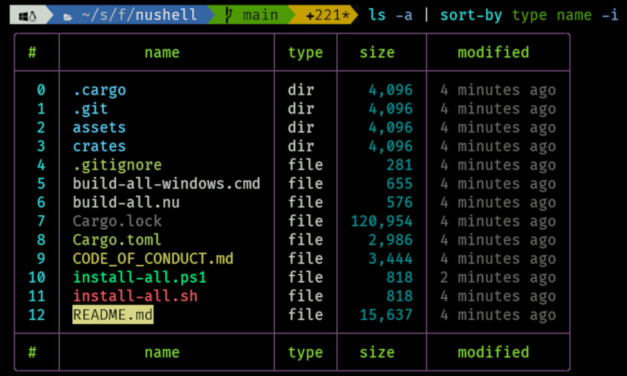Select the crates directory name
Viewport: 627px width, 376px height.
pyautogui.click(x=99, y=146)
